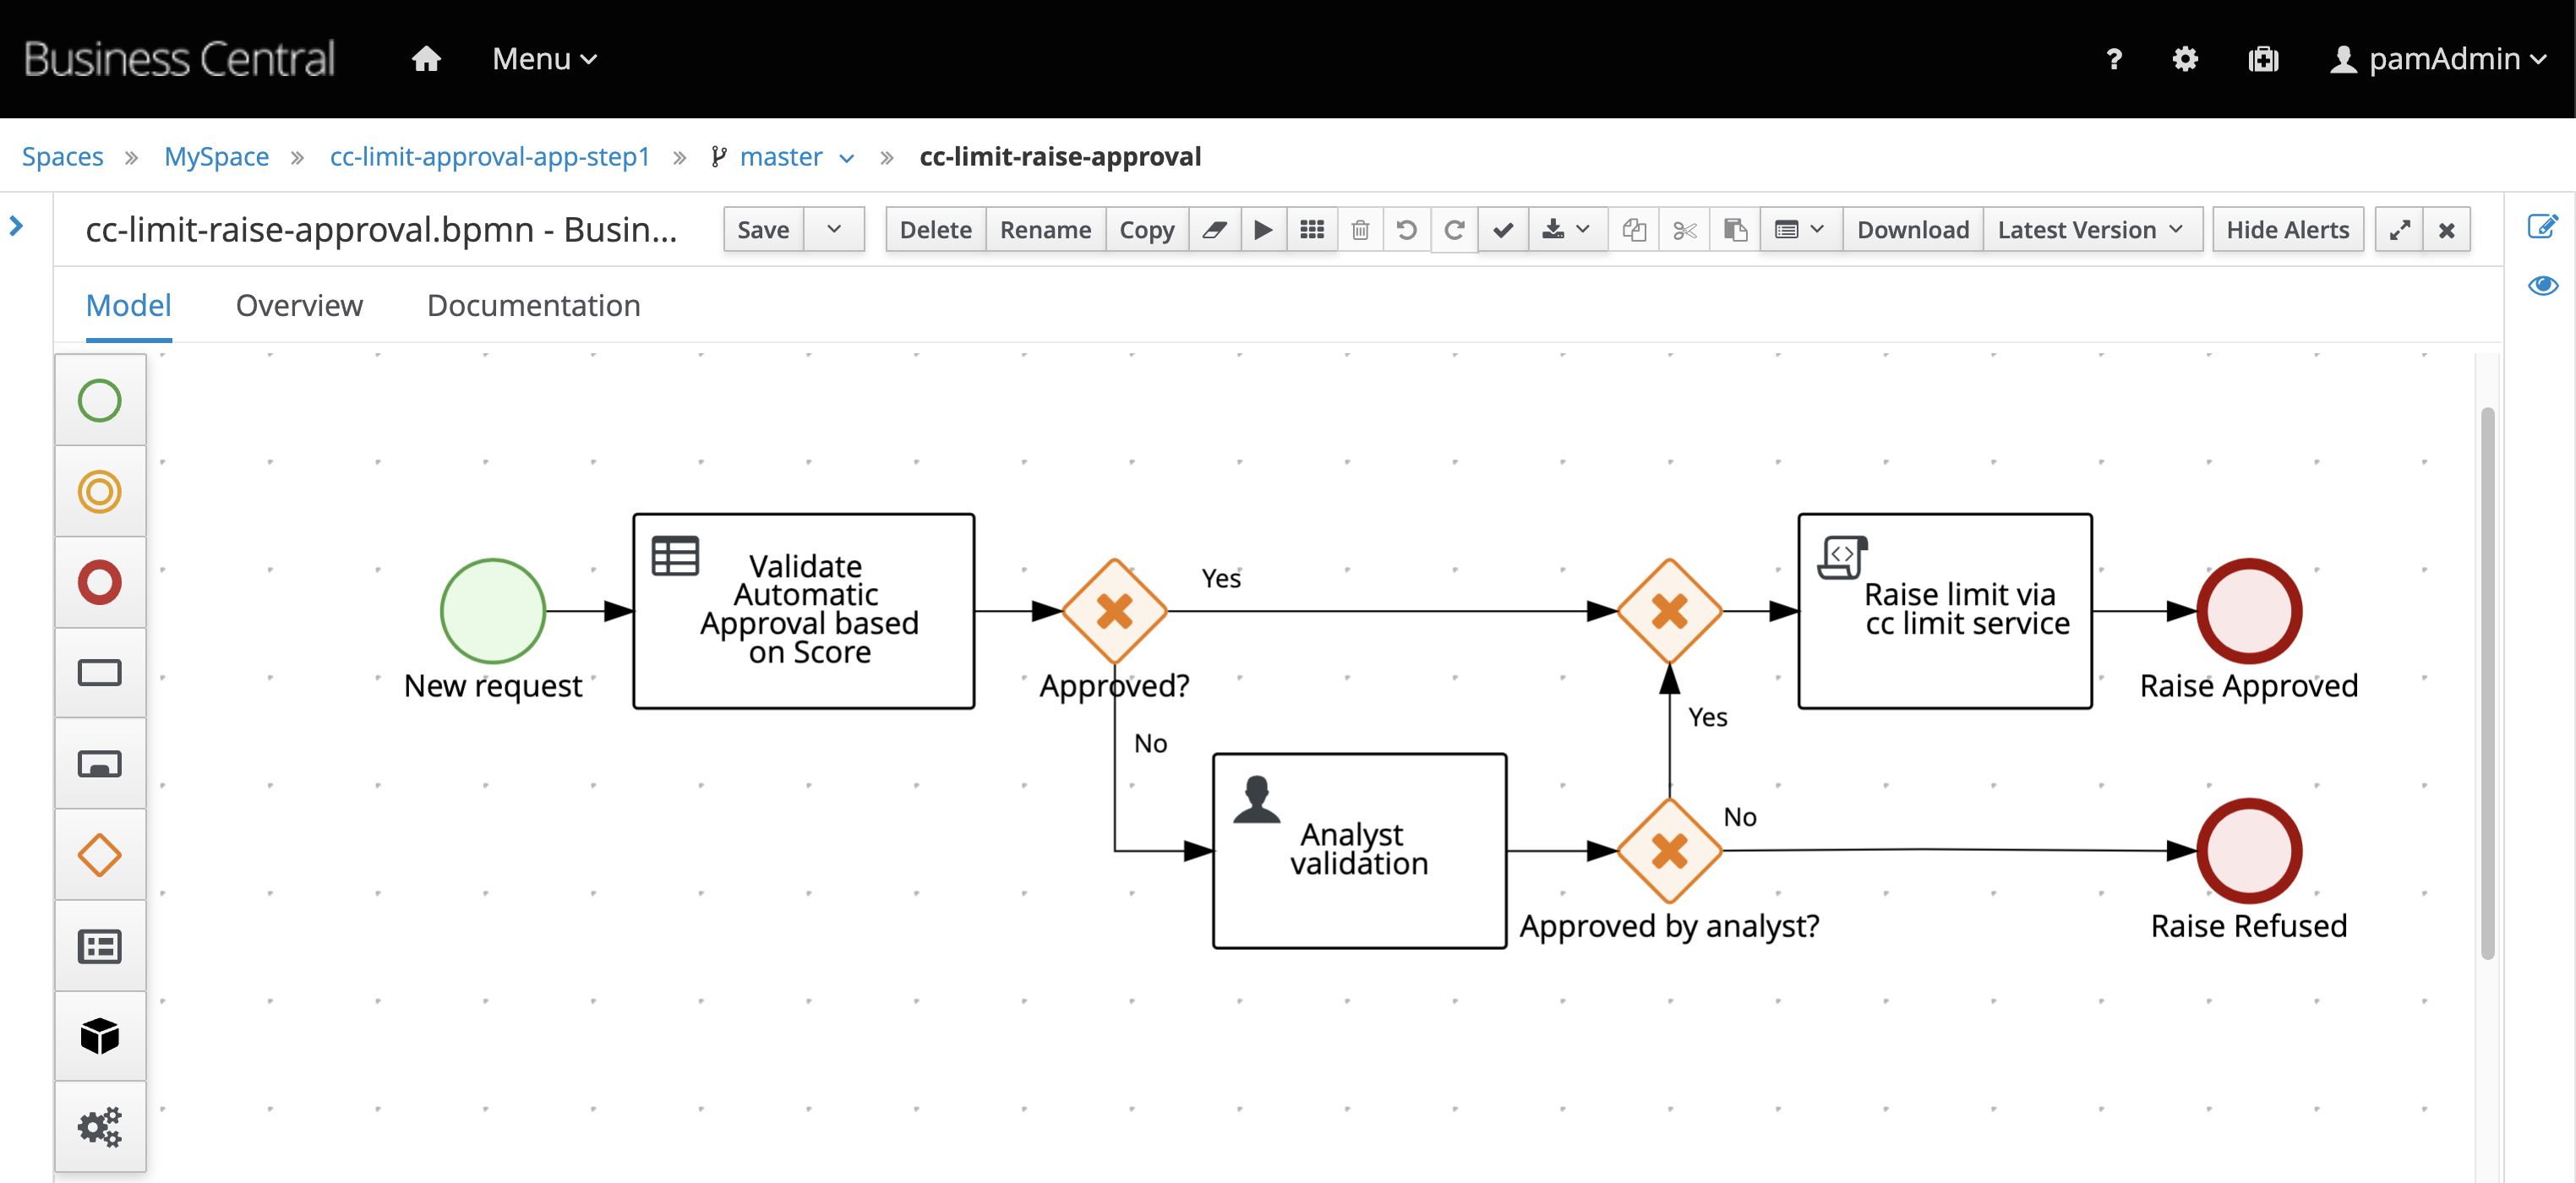Open MySpace breadcrumb link
This screenshot has width=2576, height=1183.
(x=216, y=156)
